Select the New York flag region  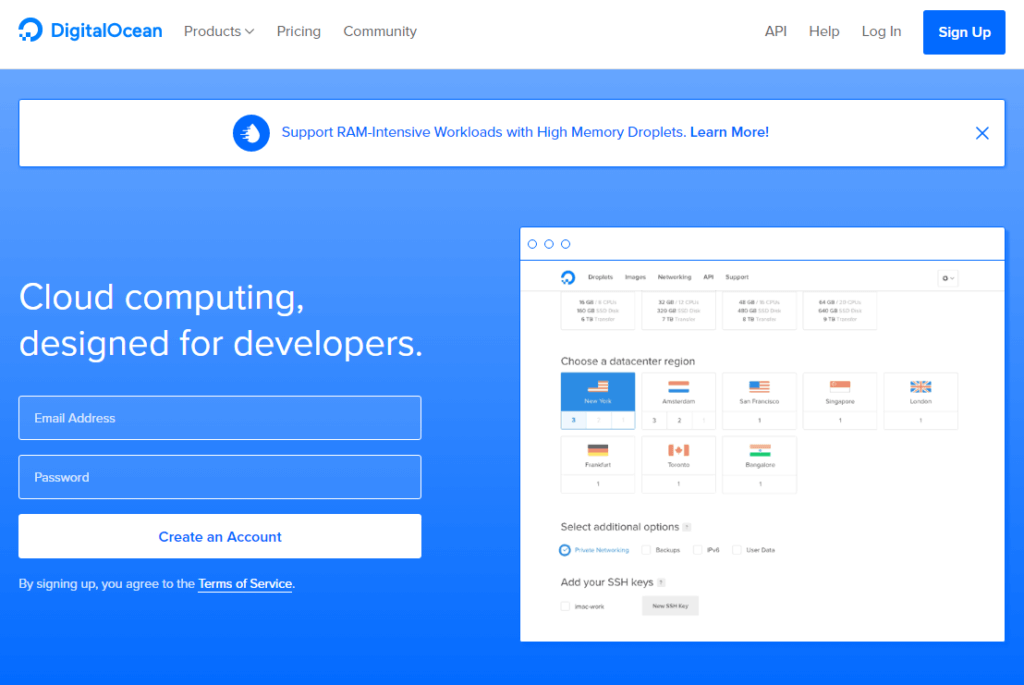[598, 392]
